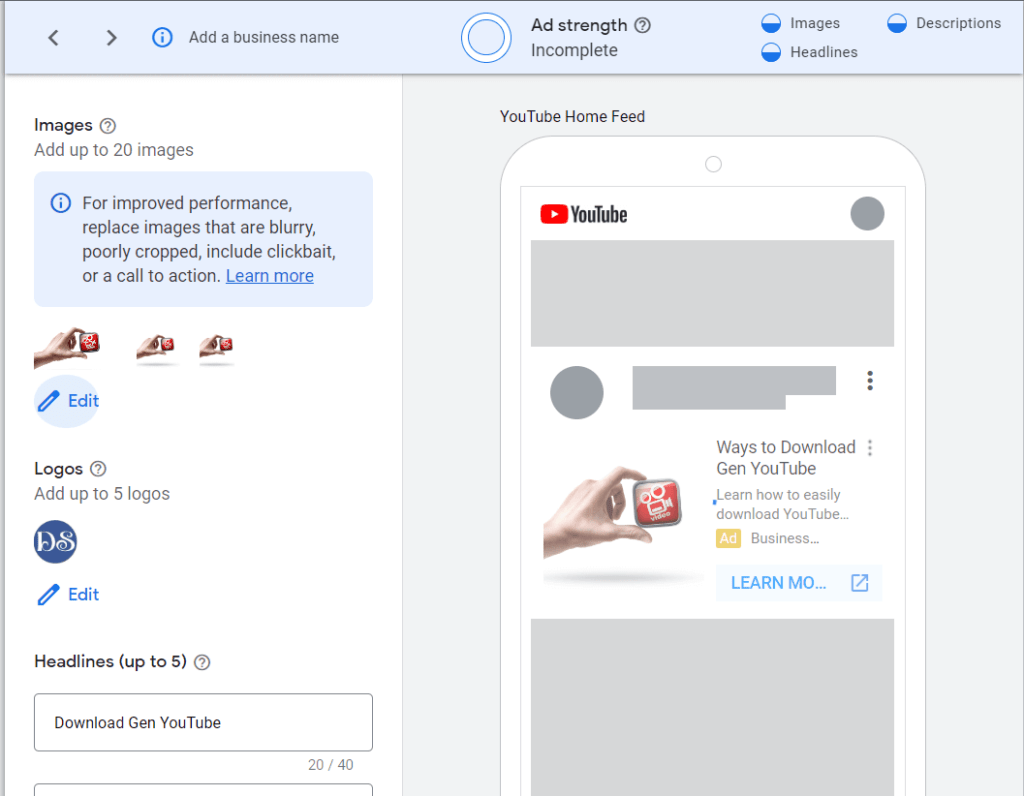This screenshot has width=1024, height=796.
Task: Click the Add up to 20 images text
Action: [114, 150]
